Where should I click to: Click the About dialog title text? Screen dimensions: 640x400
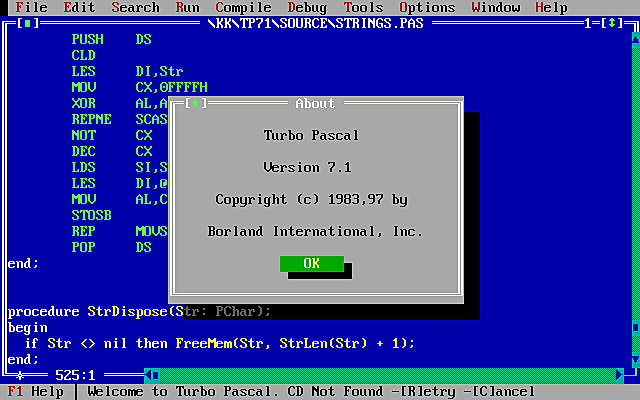coord(315,103)
